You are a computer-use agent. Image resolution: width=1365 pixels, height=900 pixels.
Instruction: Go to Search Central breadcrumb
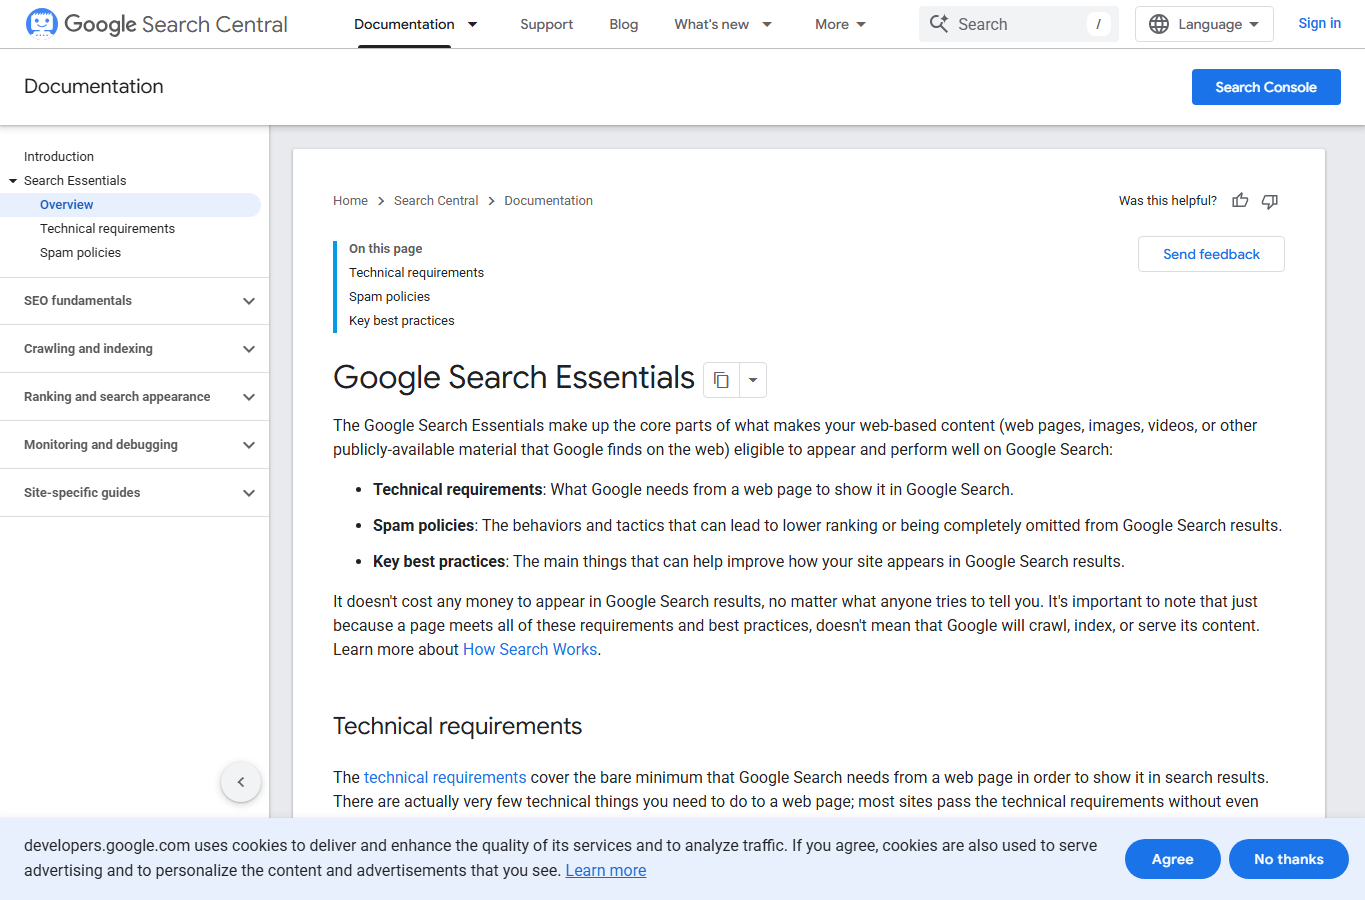click(436, 201)
